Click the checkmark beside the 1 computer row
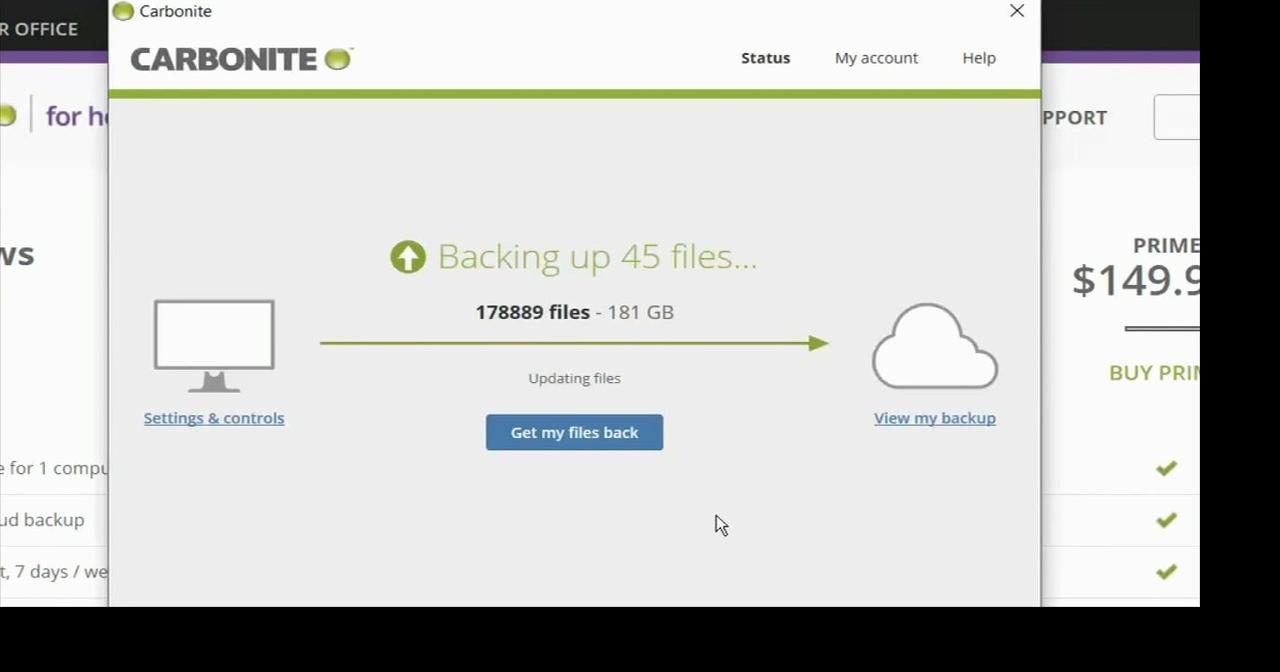The width and height of the screenshot is (1280, 672). click(x=1166, y=468)
